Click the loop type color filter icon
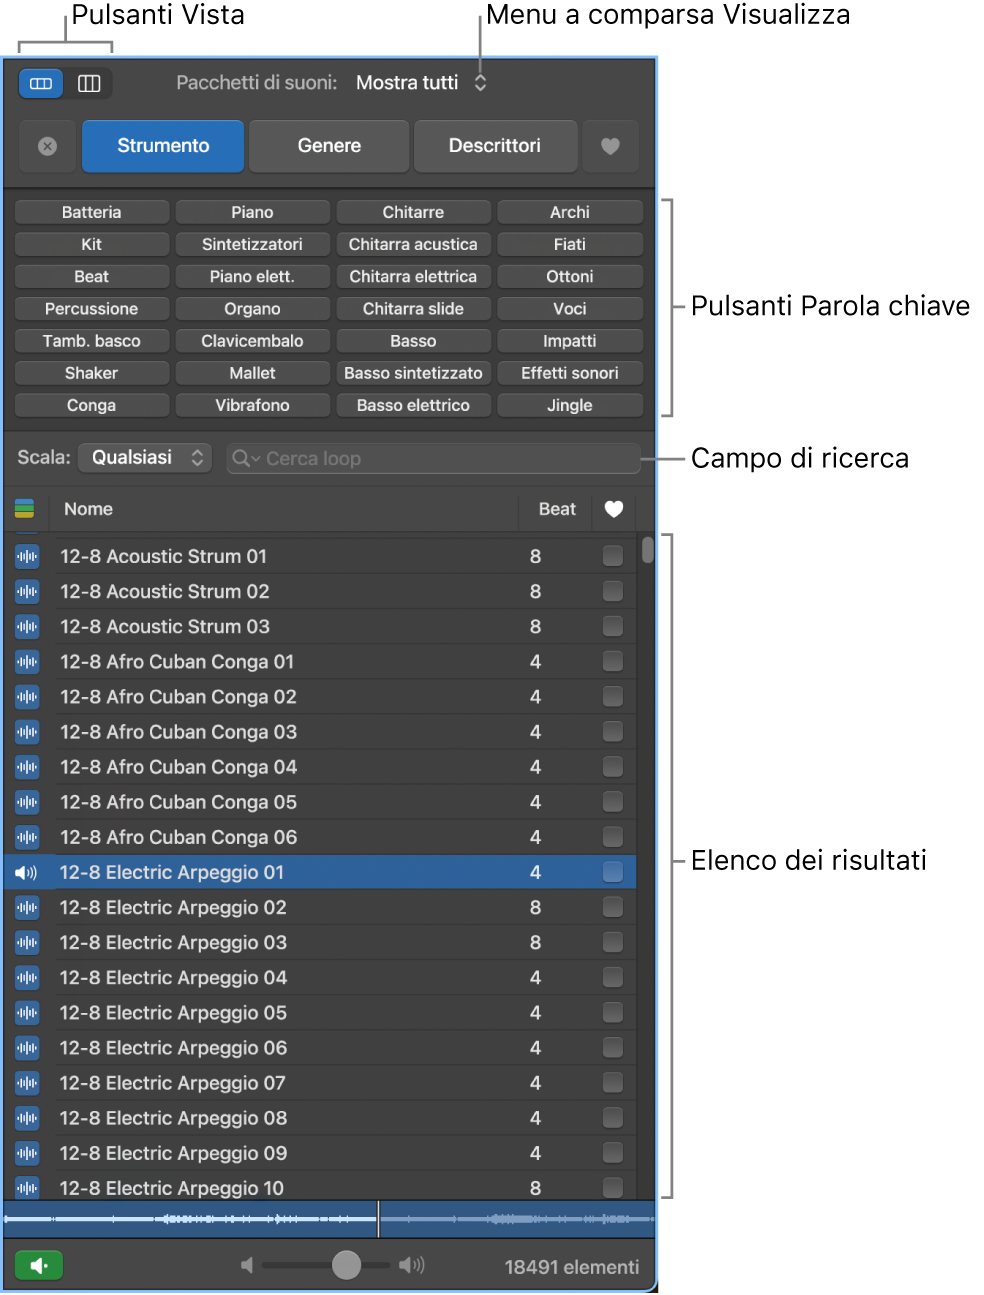This screenshot has height=1295, width=984. [25, 509]
